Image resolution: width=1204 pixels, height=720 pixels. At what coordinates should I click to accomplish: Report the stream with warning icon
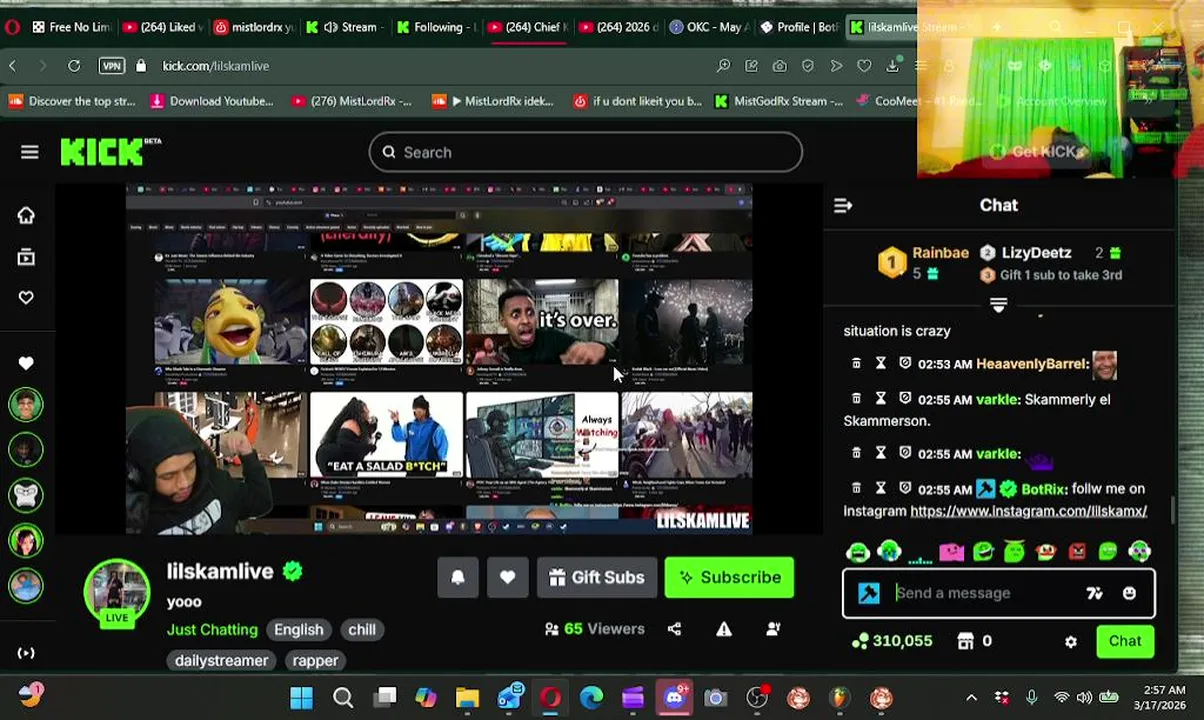(724, 629)
